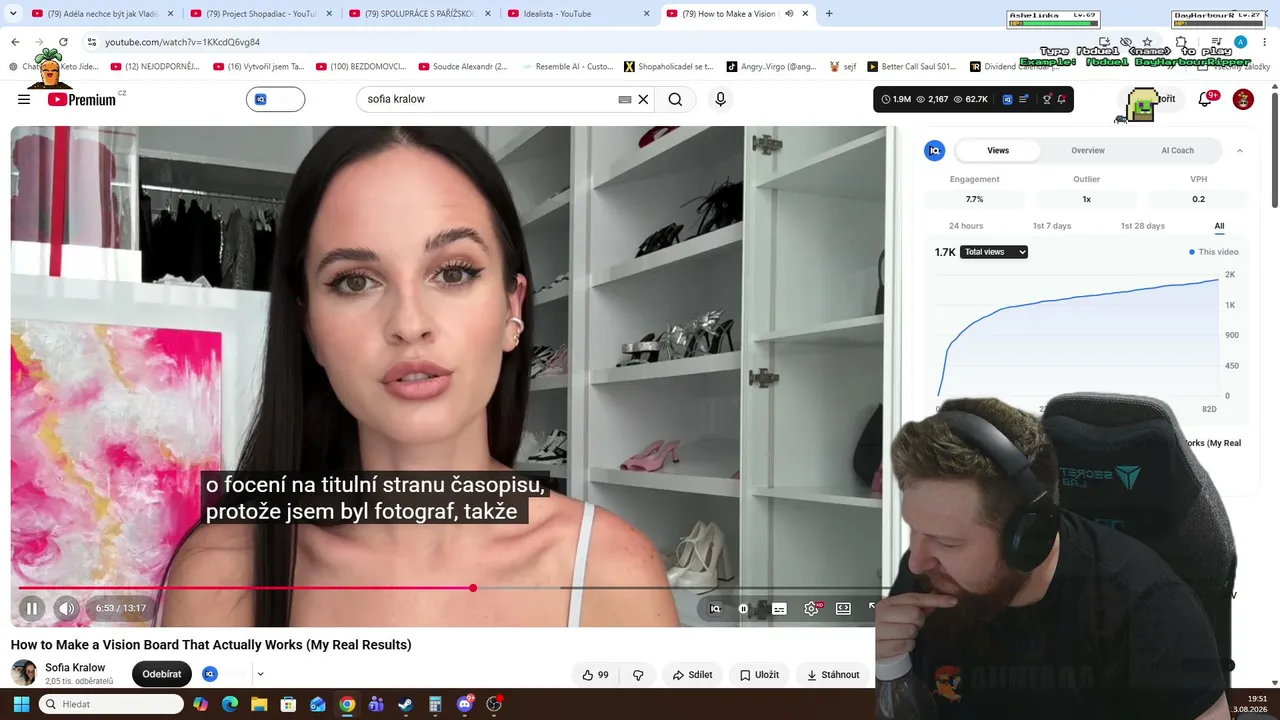This screenshot has width=1280, height=720.
Task: Open Microsoft Edge from the taskbar
Action: (230, 704)
